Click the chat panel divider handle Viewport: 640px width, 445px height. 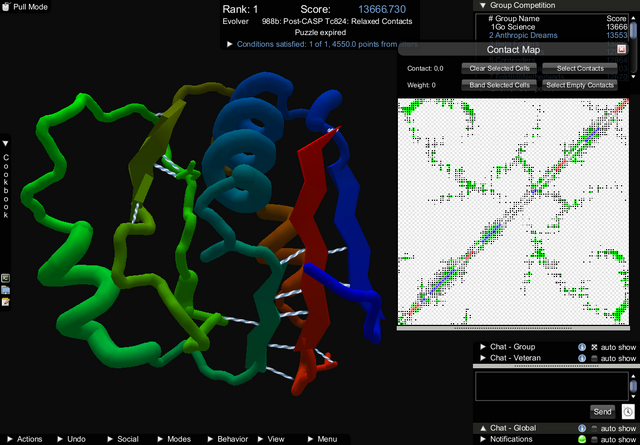point(556,366)
